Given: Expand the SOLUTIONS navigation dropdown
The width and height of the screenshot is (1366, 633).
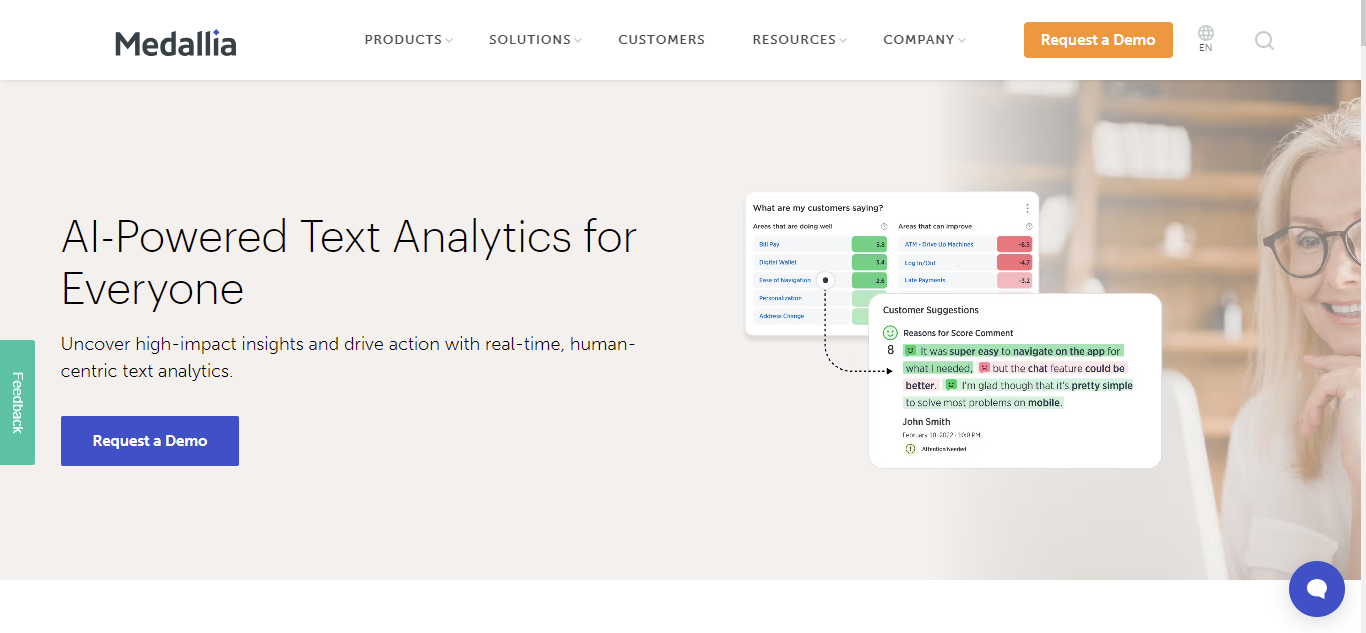Looking at the screenshot, I should [529, 39].
